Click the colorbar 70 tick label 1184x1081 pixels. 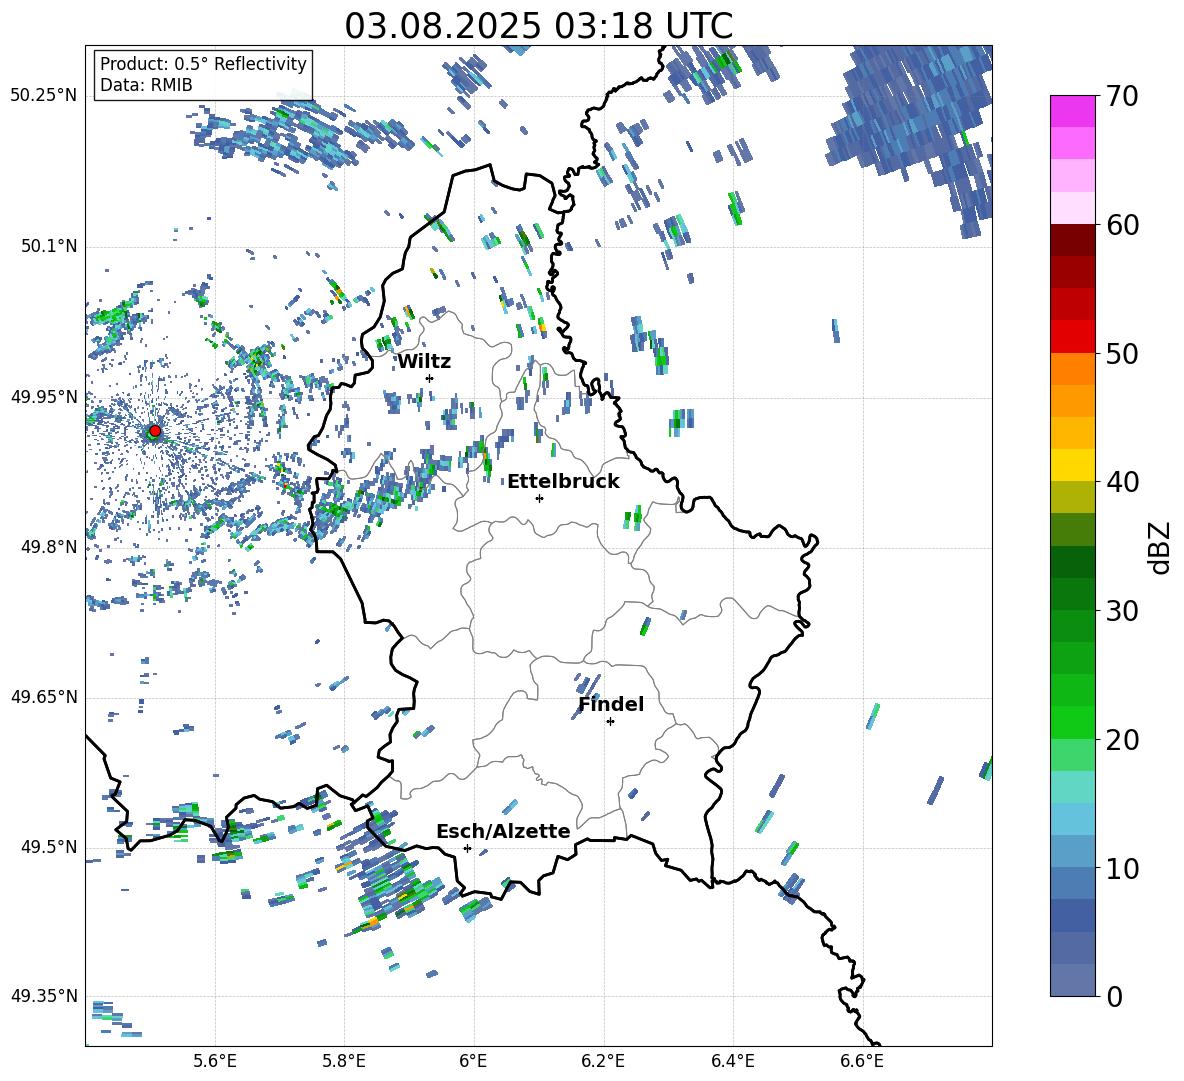(1122, 96)
